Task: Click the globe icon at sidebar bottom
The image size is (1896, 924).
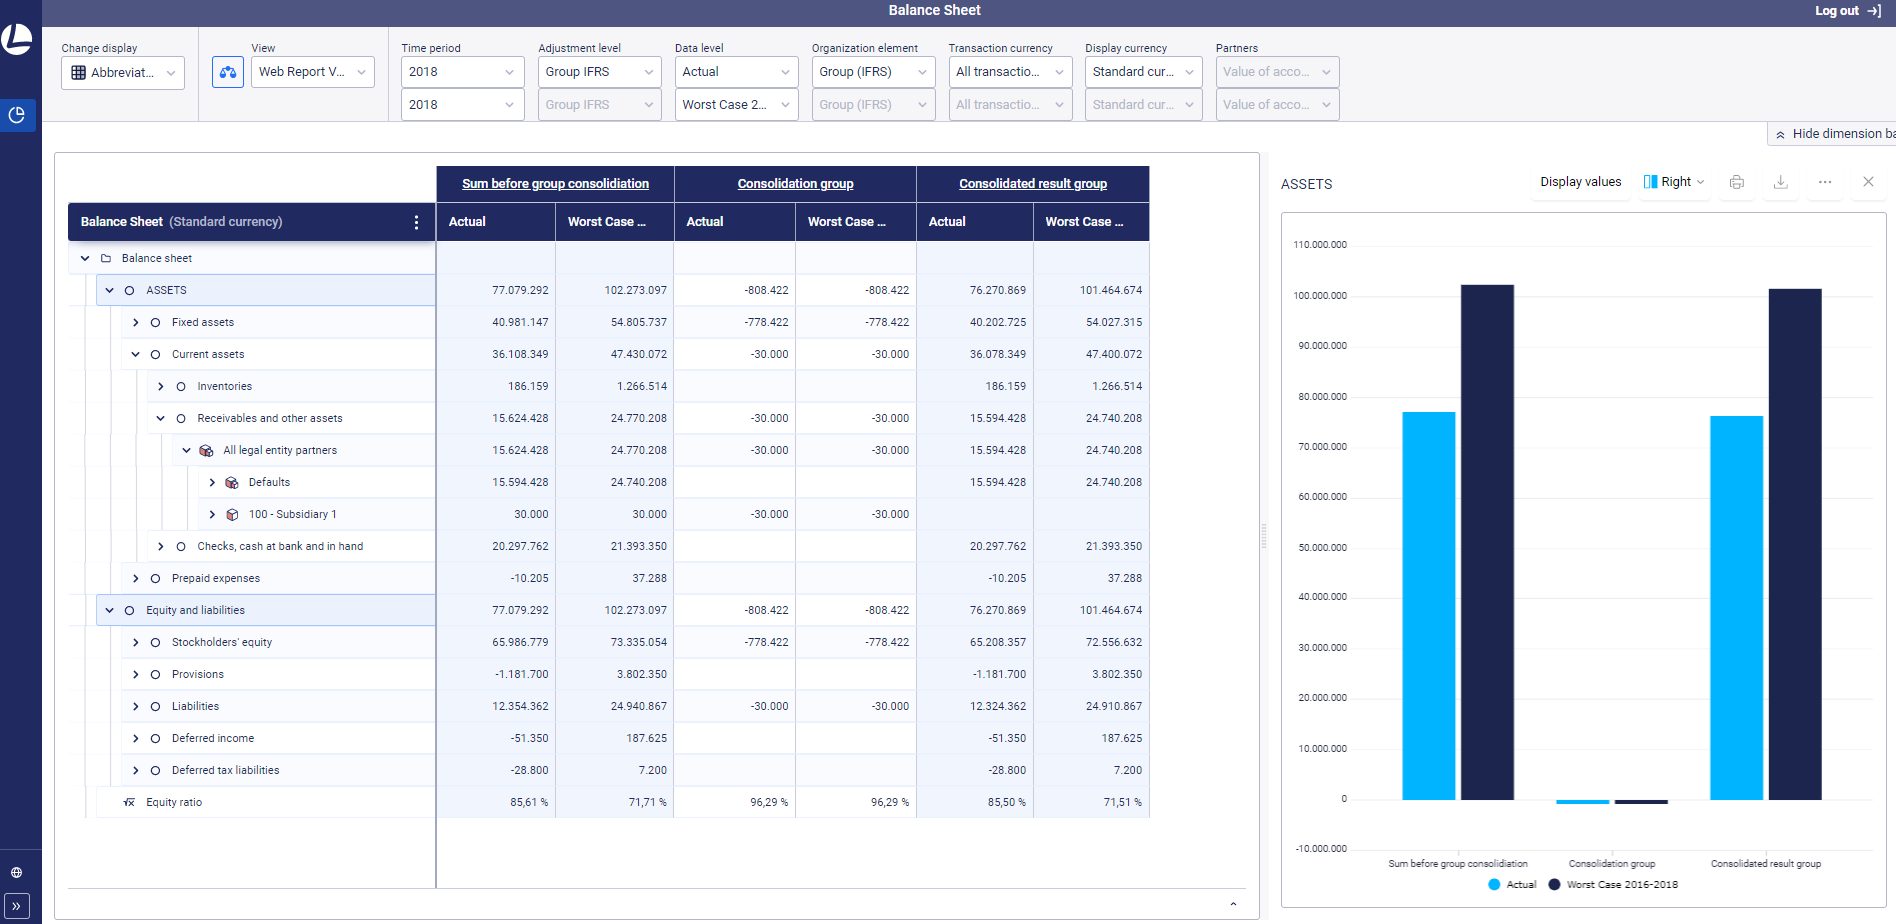Action: [17, 871]
